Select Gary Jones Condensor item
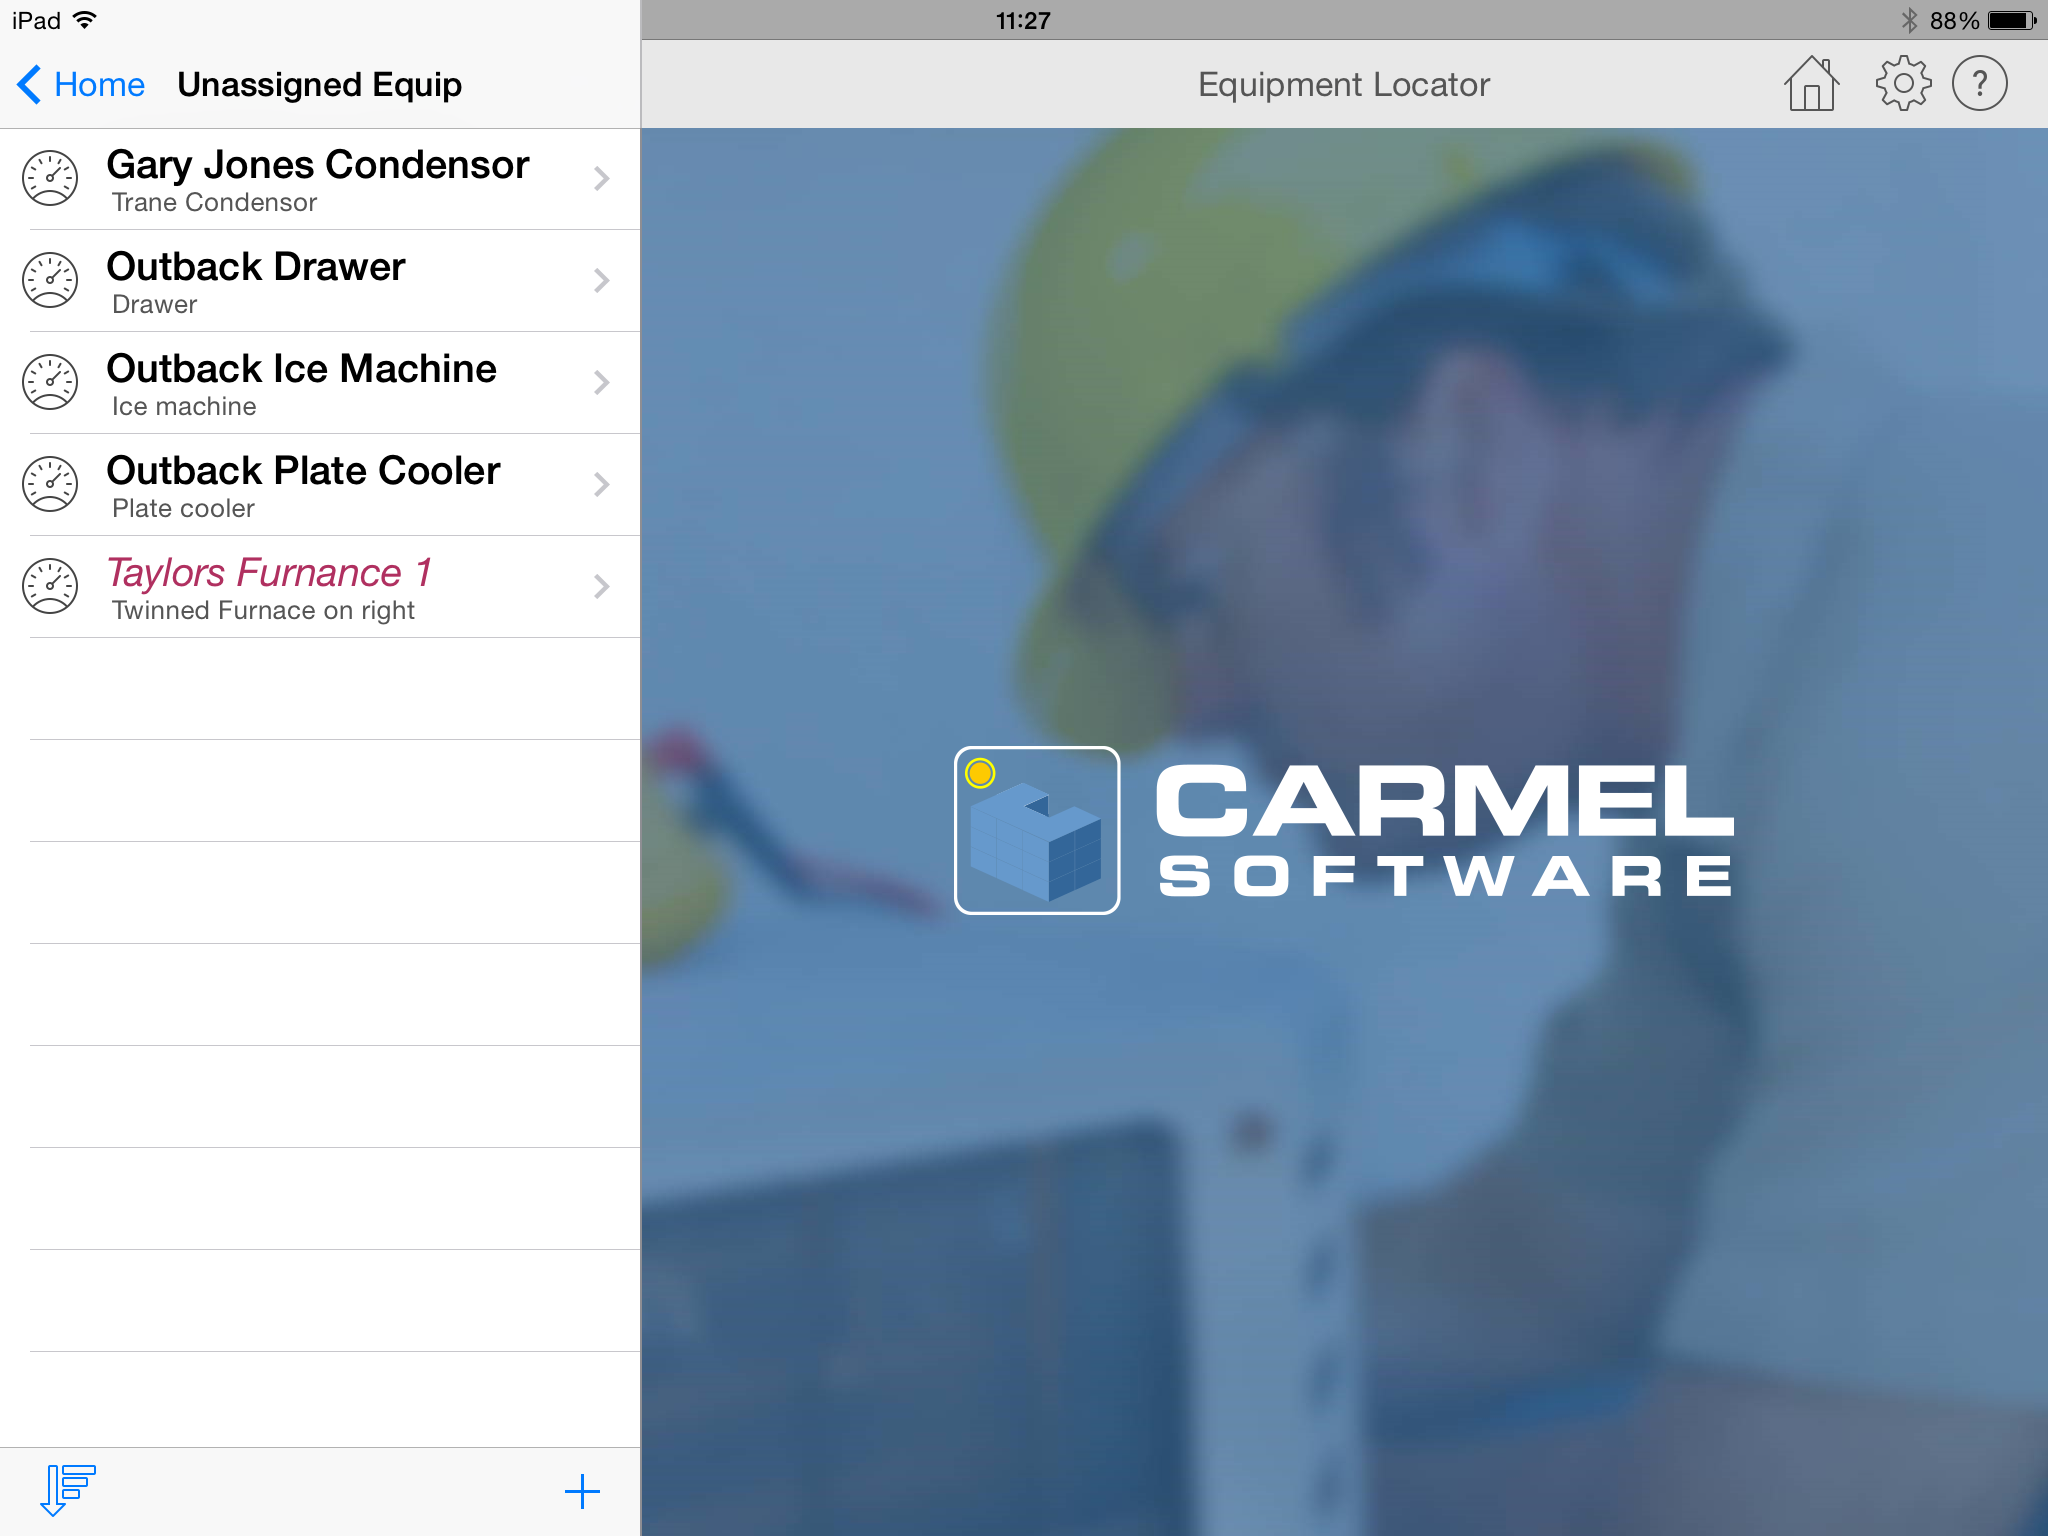The width and height of the screenshot is (2048, 1536). (320, 179)
